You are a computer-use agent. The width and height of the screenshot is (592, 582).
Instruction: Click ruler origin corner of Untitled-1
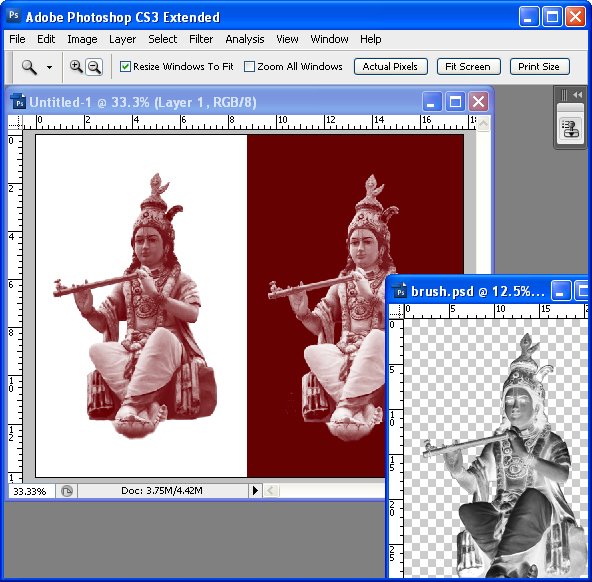tap(15, 122)
